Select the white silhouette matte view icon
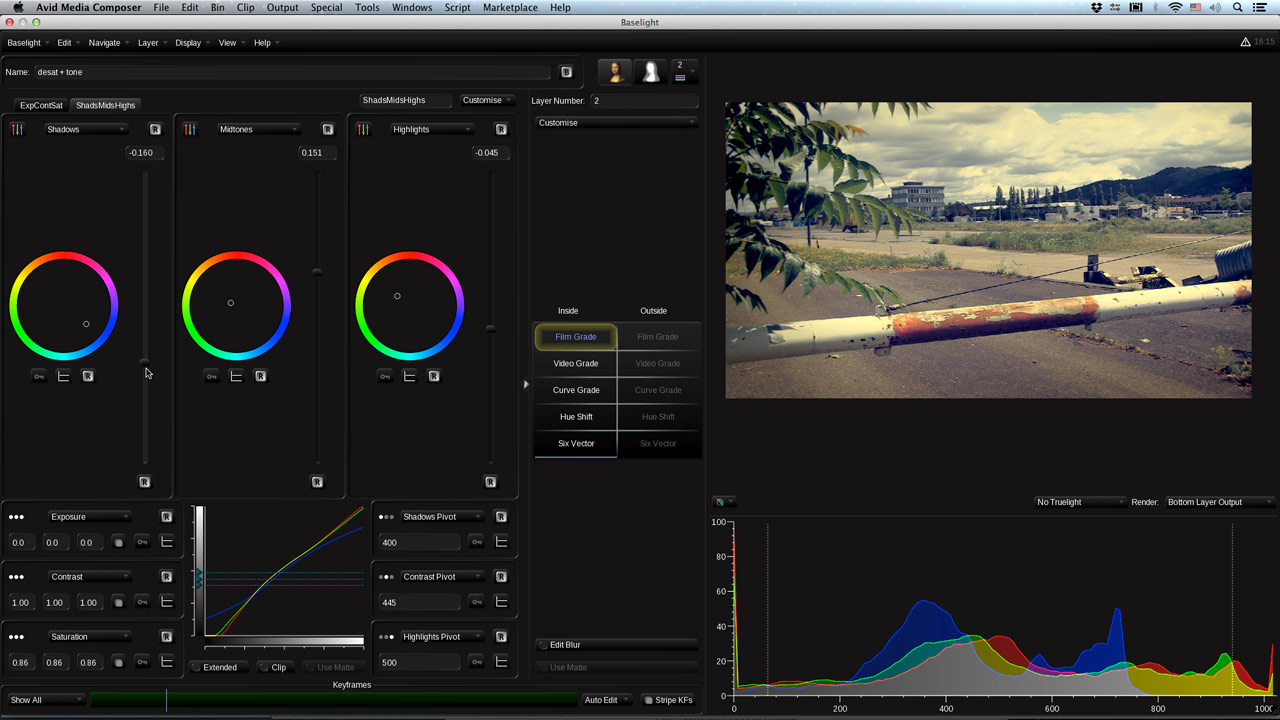This screenshot has width=1280, height=720. (650, 72)
